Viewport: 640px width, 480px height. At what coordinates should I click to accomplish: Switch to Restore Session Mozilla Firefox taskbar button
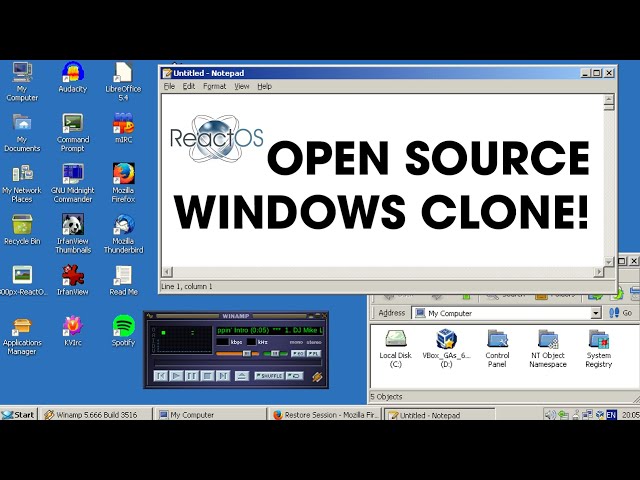325,415
